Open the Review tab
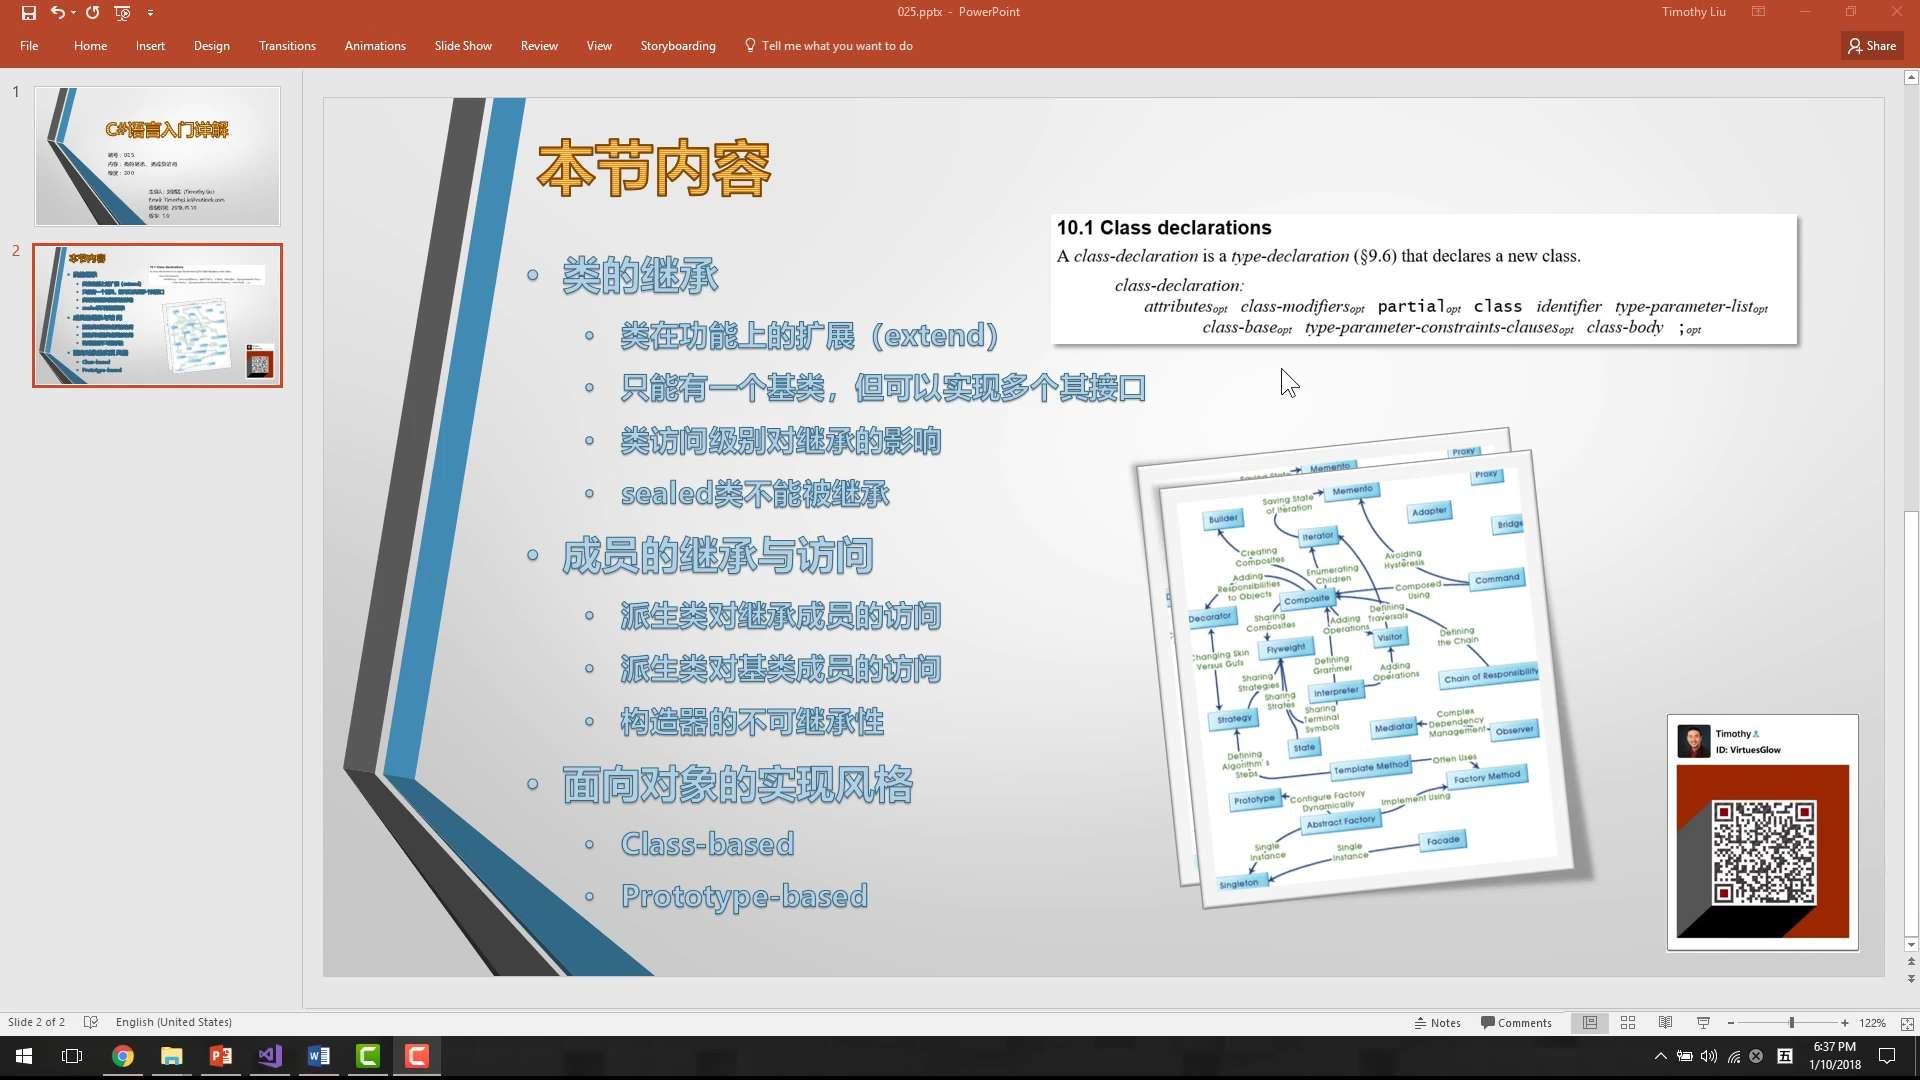Viewport: 1920px width, 1080px height. pos(539,46)
